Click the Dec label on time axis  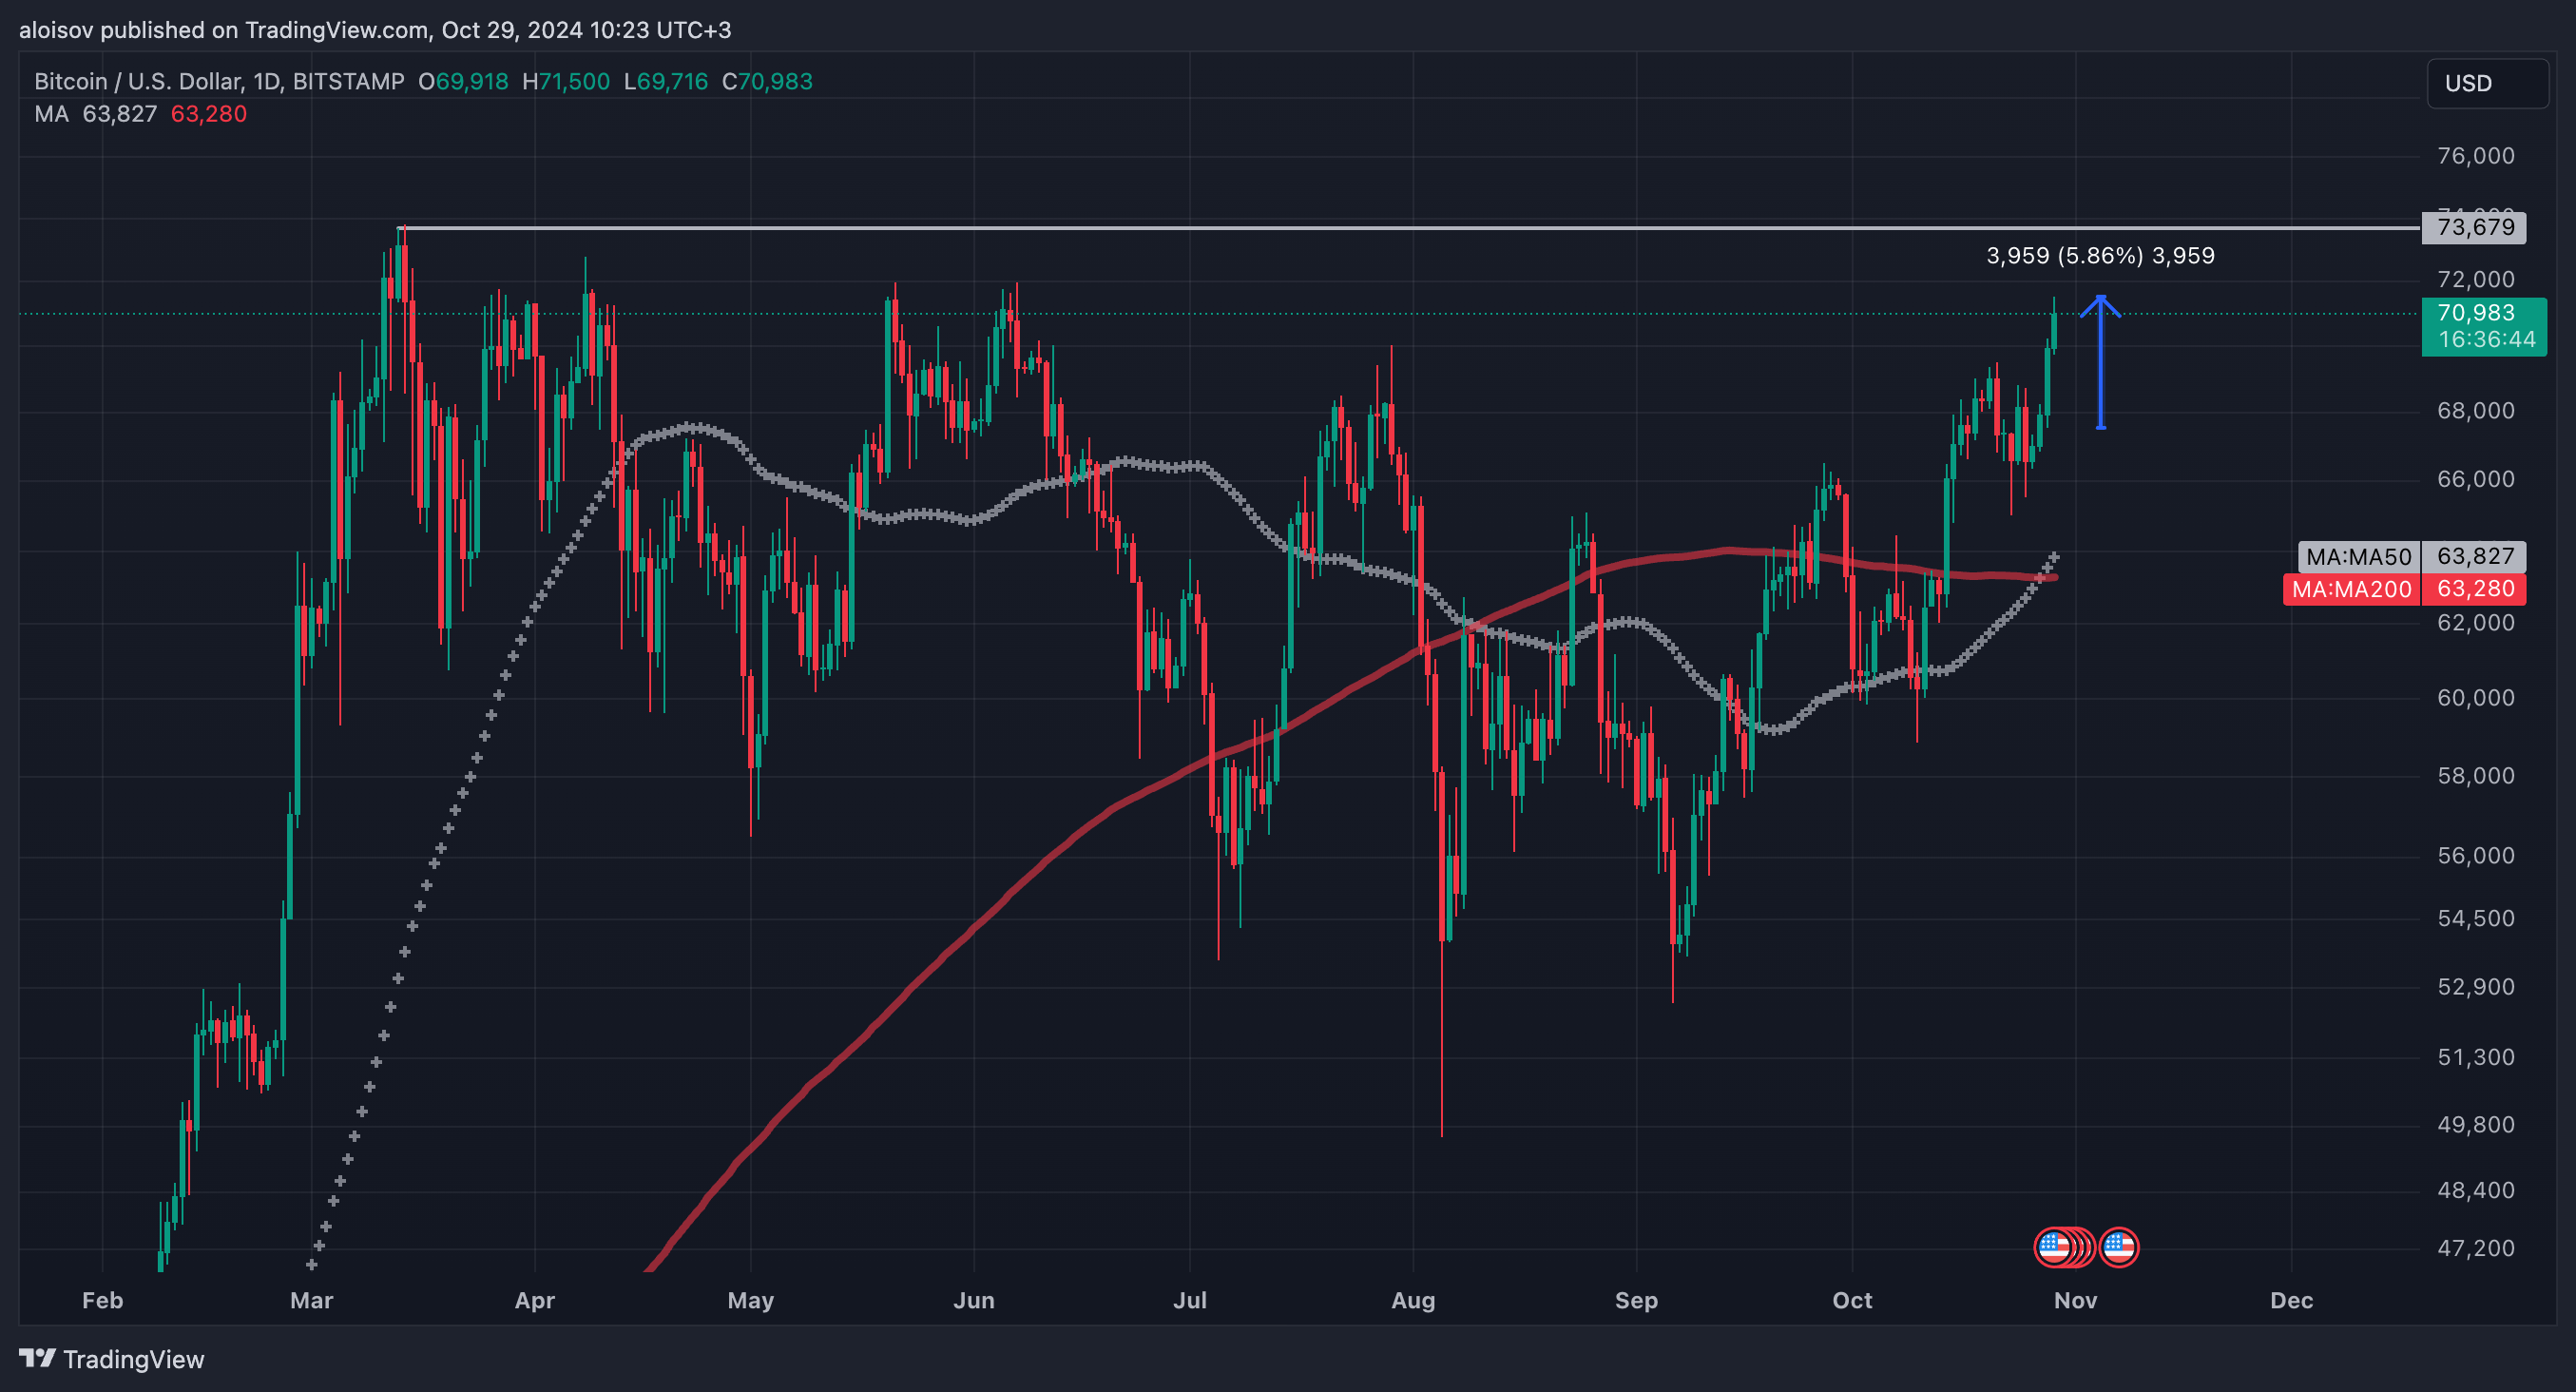click(2291, 1301)
